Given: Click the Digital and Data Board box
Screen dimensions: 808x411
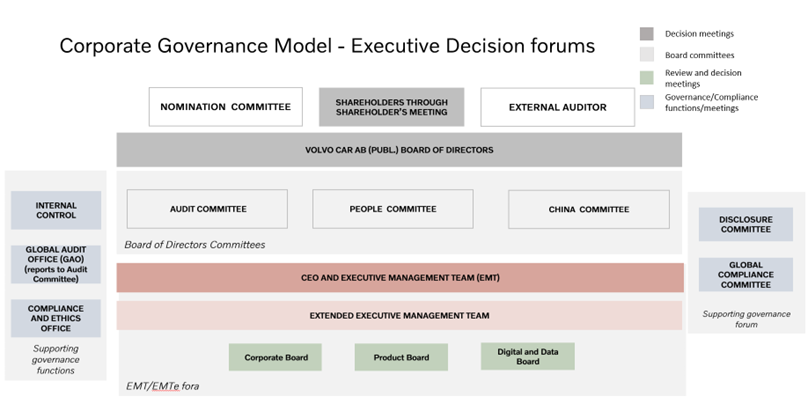Looking at the screenshot, I should [527, 356].
